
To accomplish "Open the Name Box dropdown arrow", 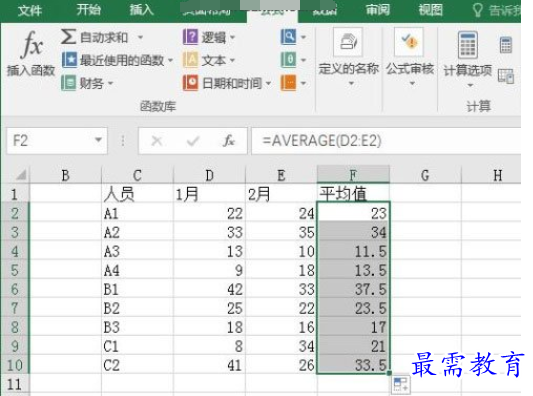I will point(98,140).
